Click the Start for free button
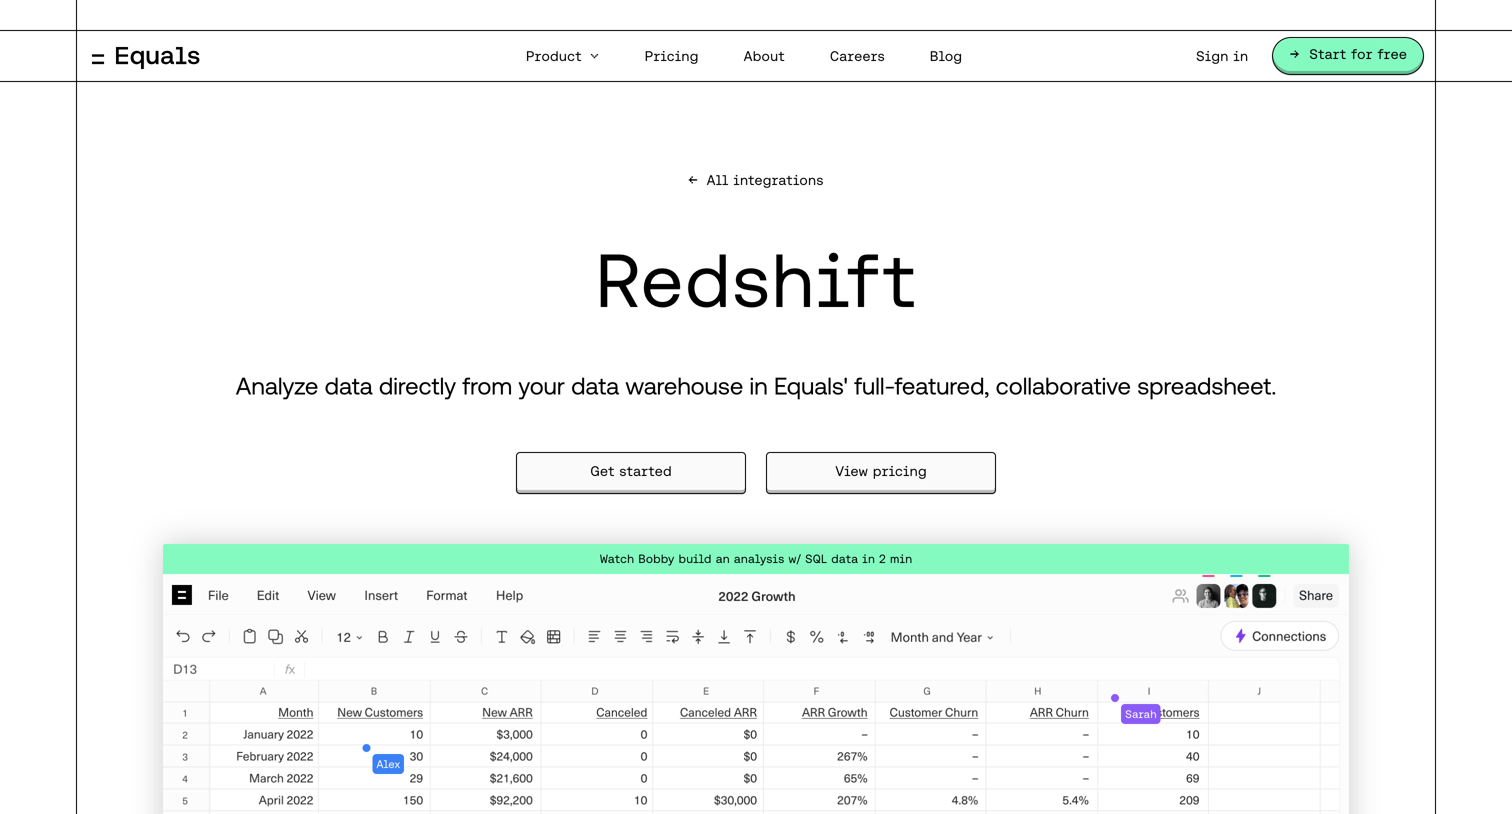 point(1347,56)
